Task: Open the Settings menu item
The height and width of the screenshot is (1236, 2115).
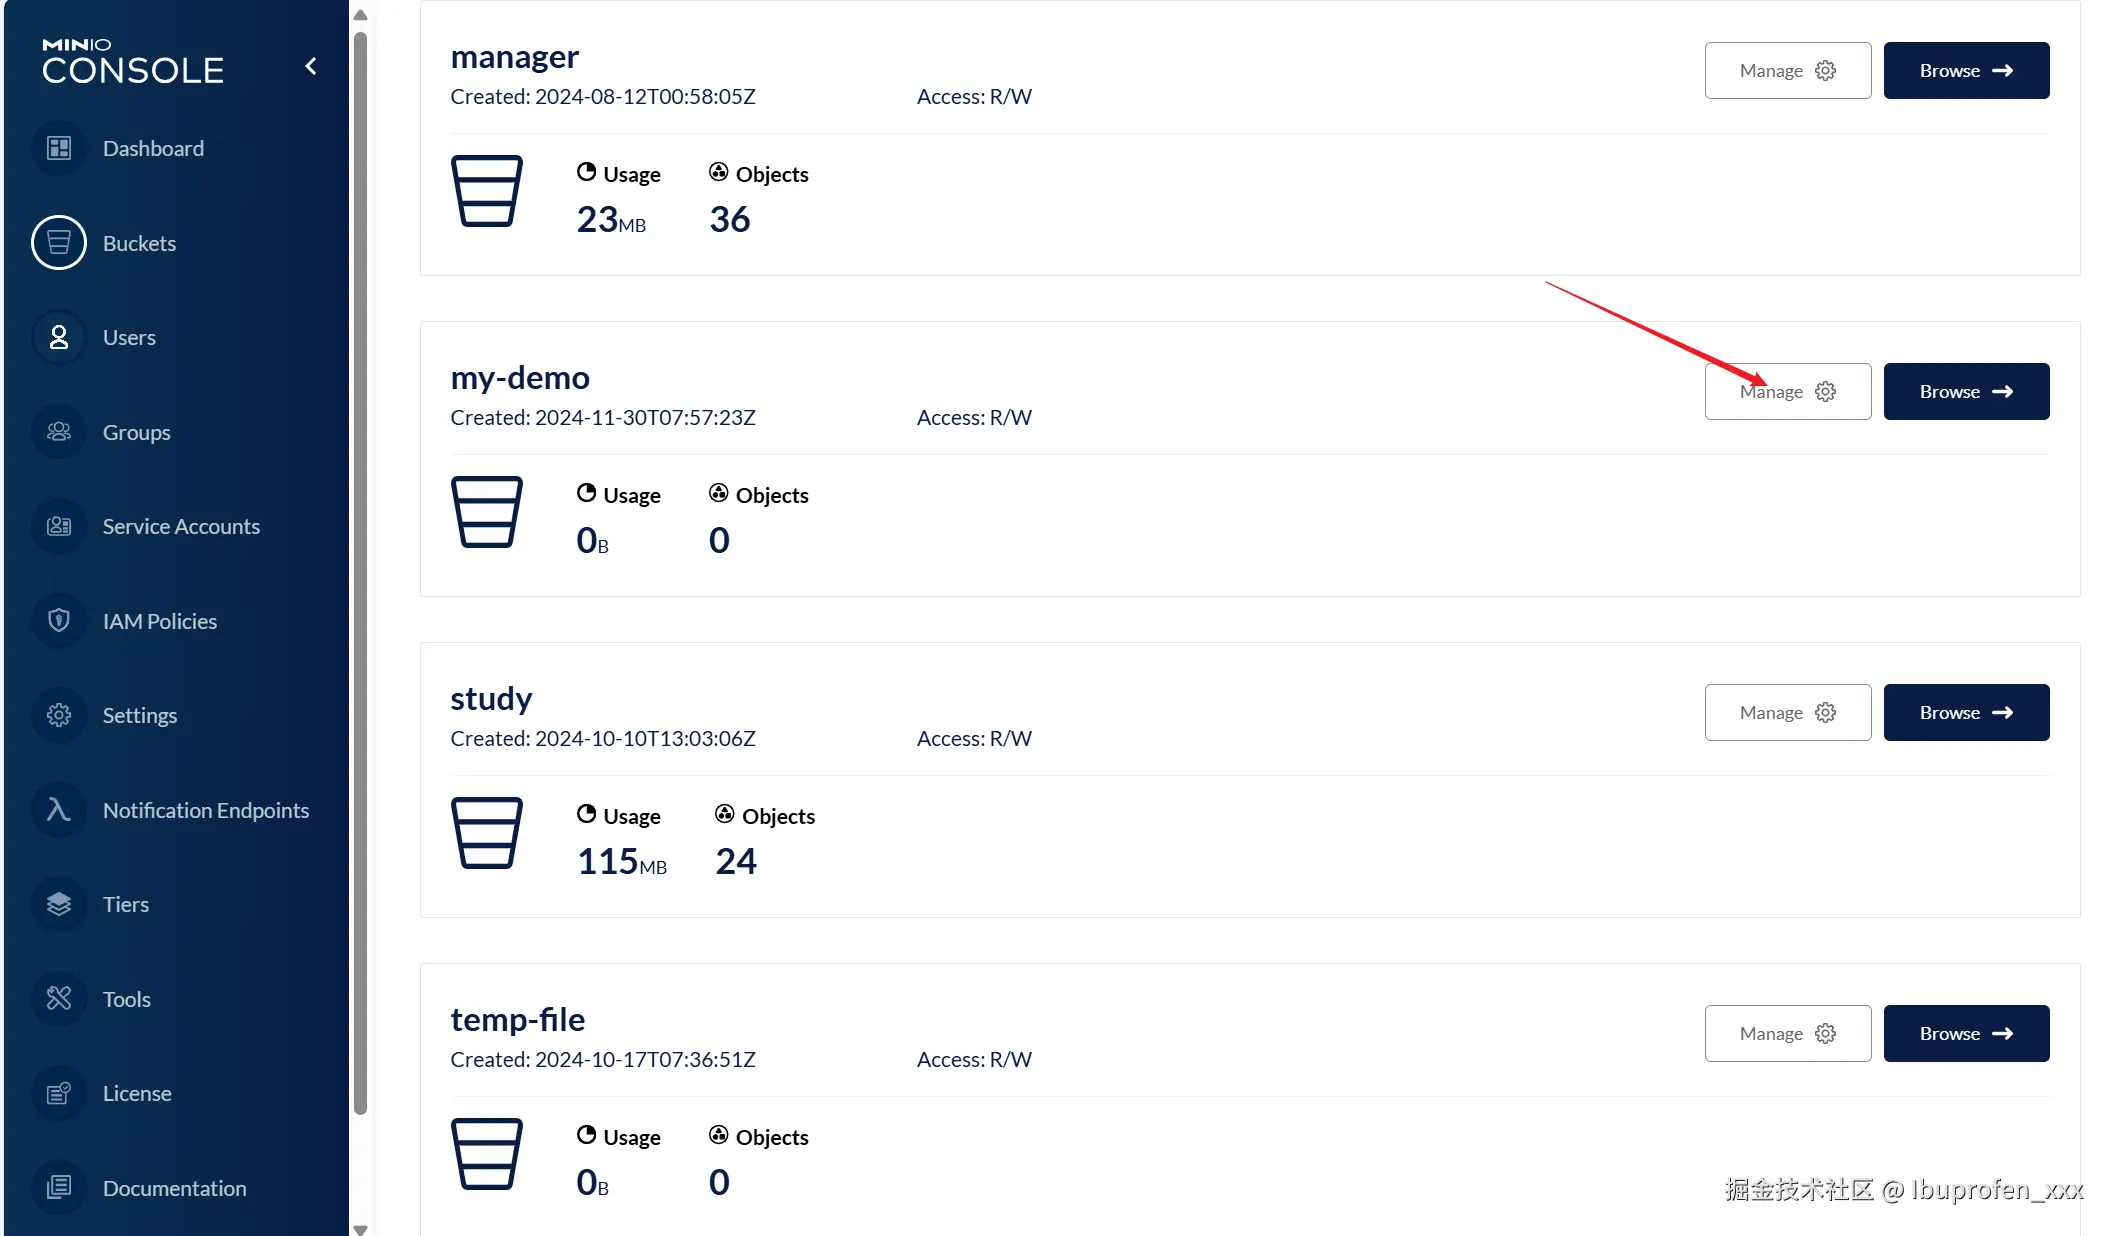Action: click(139, 716)
